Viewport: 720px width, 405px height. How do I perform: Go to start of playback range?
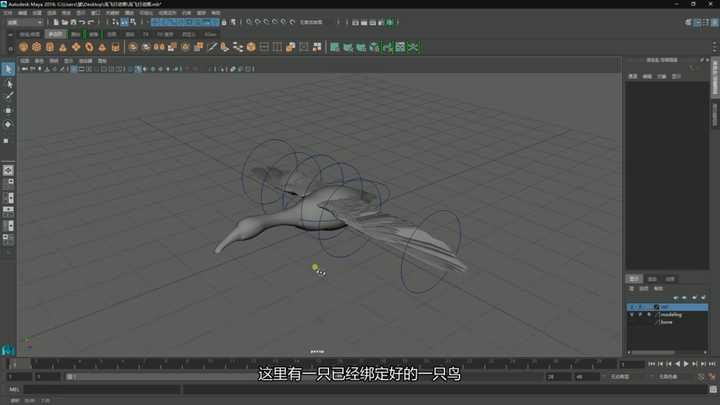[651, 364]
